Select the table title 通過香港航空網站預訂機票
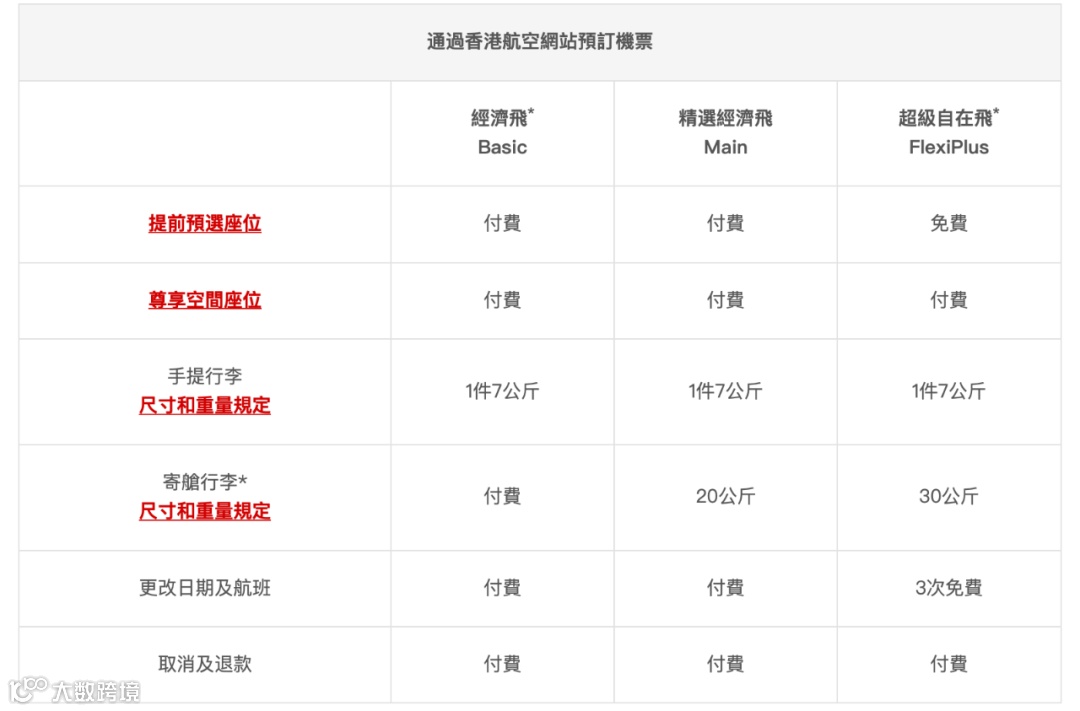The width and height of the screenshot is (1080, 711). tap(539, 41)
